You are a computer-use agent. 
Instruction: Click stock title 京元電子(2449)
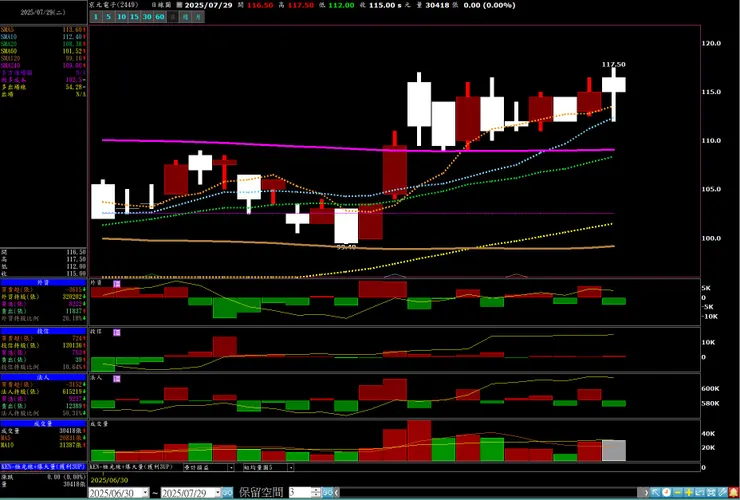114,5
